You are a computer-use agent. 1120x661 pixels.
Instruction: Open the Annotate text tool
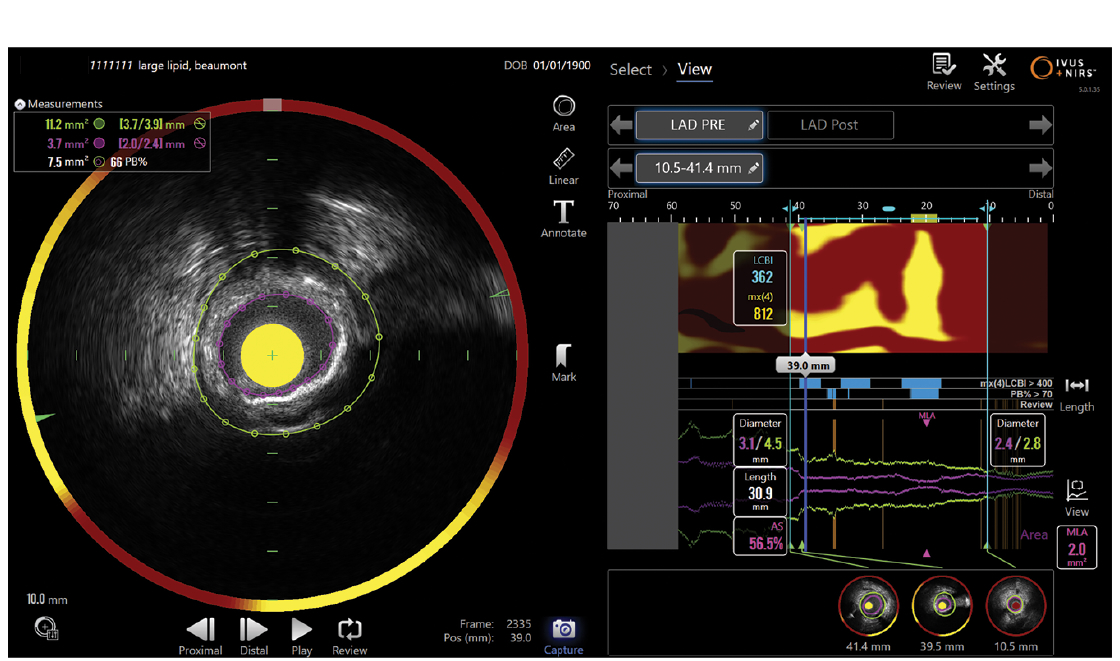pos(564,219)
